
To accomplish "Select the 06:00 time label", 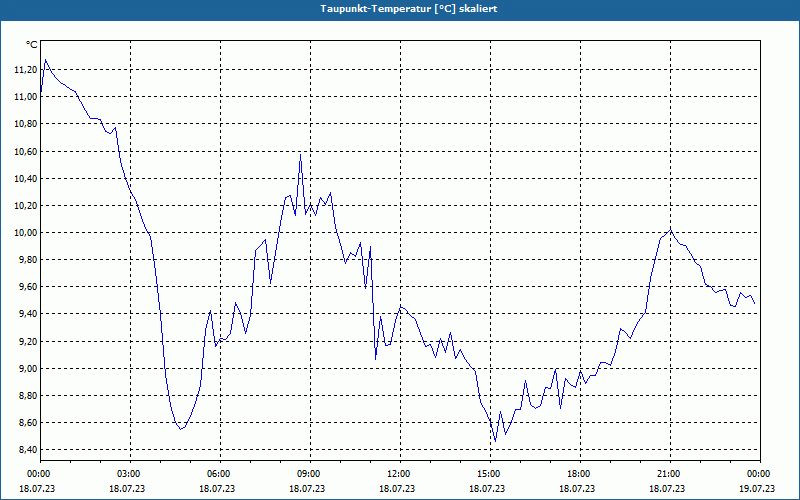I will pos(220,474).
